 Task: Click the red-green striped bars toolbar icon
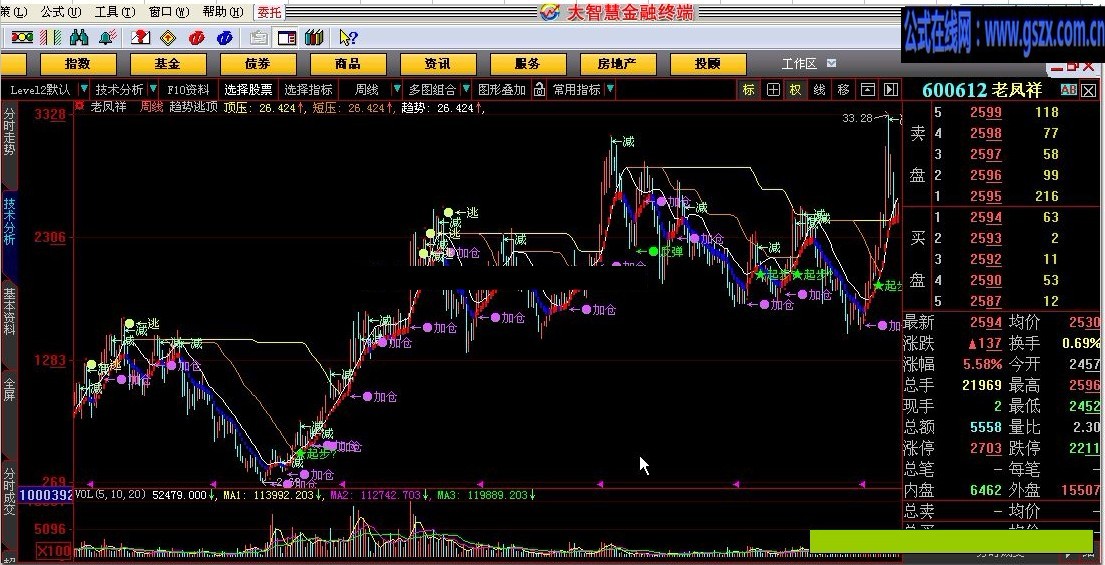pos(51,37)
